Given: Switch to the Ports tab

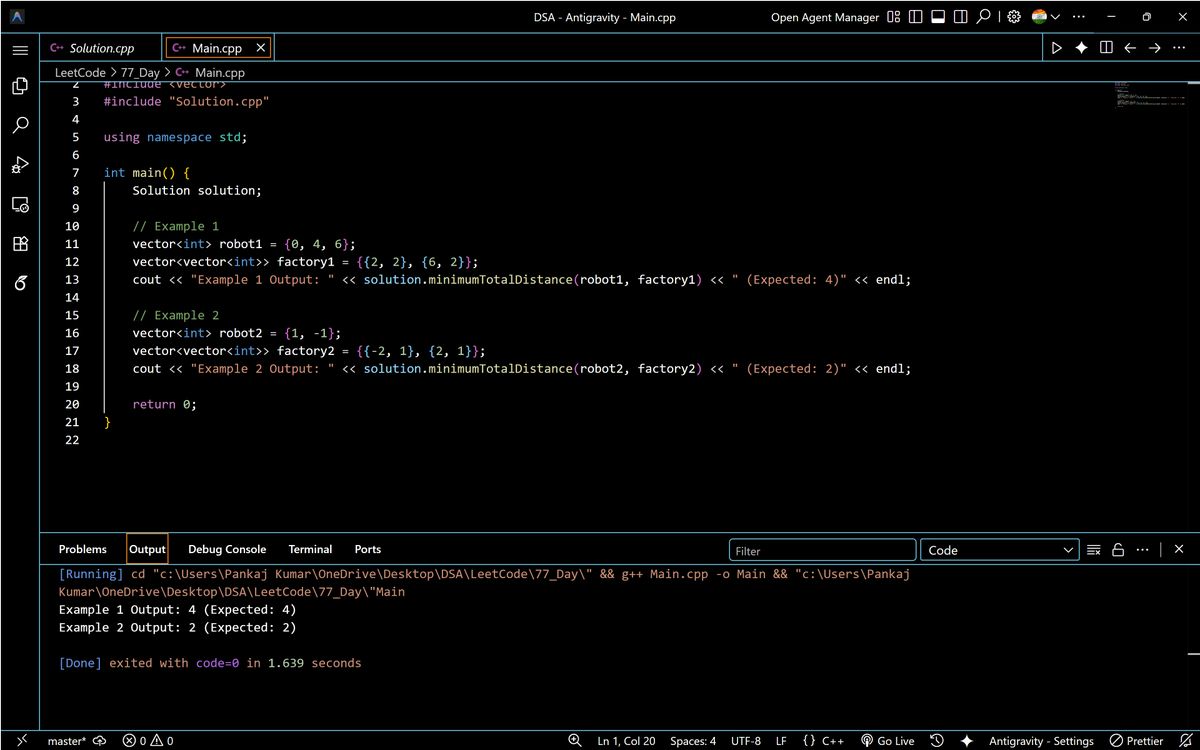Looking at the screenshot, I should click(x=368, y=550).
